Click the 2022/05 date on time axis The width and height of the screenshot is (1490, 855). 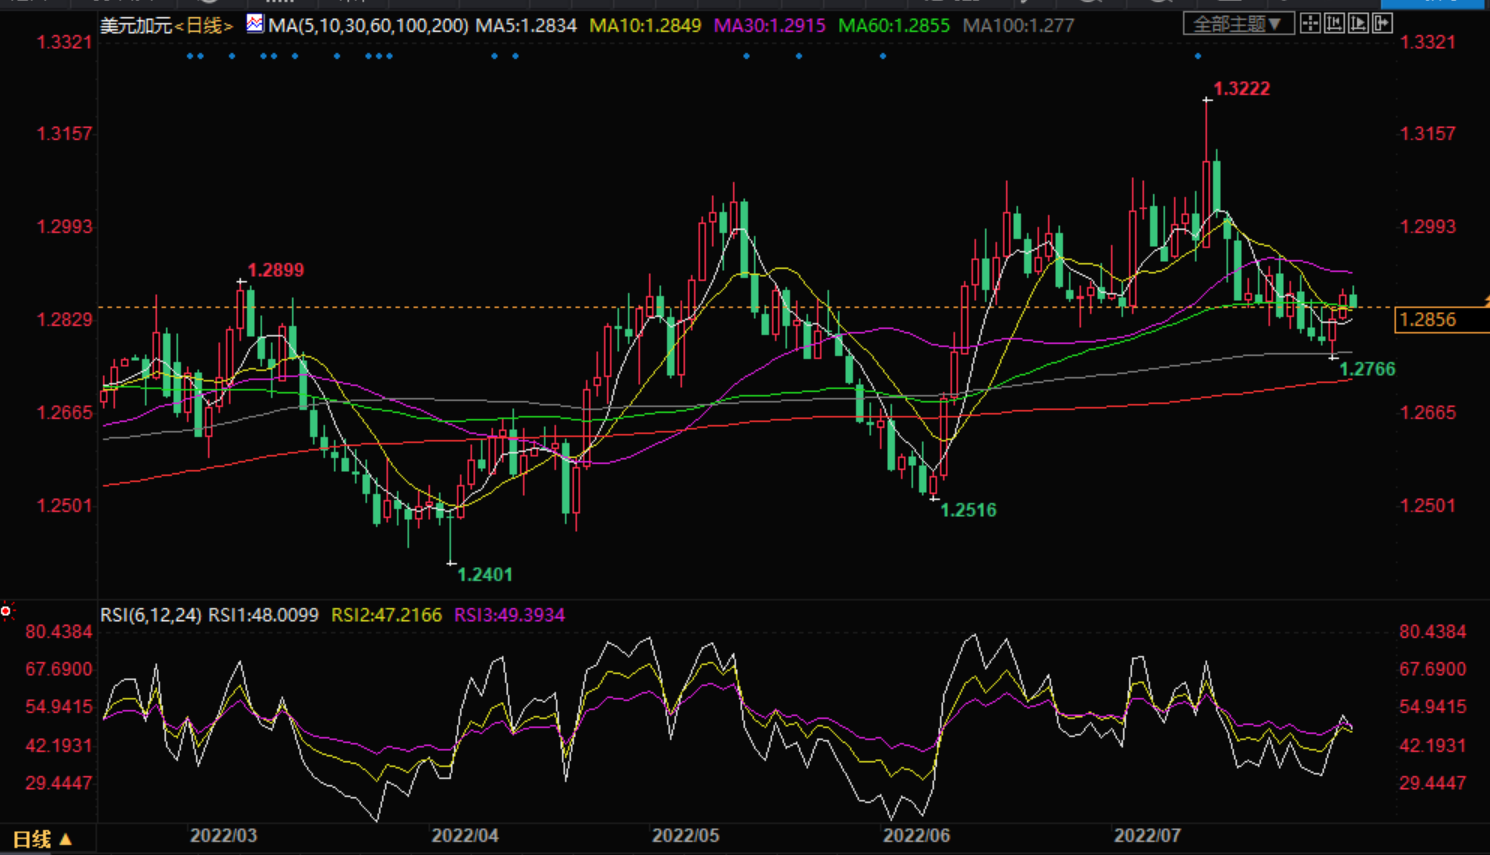pos(685,835)
